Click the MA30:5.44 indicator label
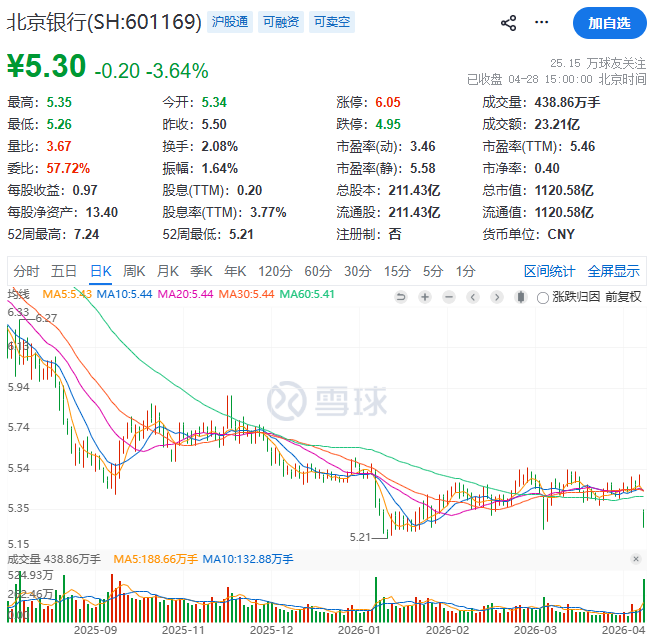This screenshot has height=639, width=653. (x=247, y=294)
